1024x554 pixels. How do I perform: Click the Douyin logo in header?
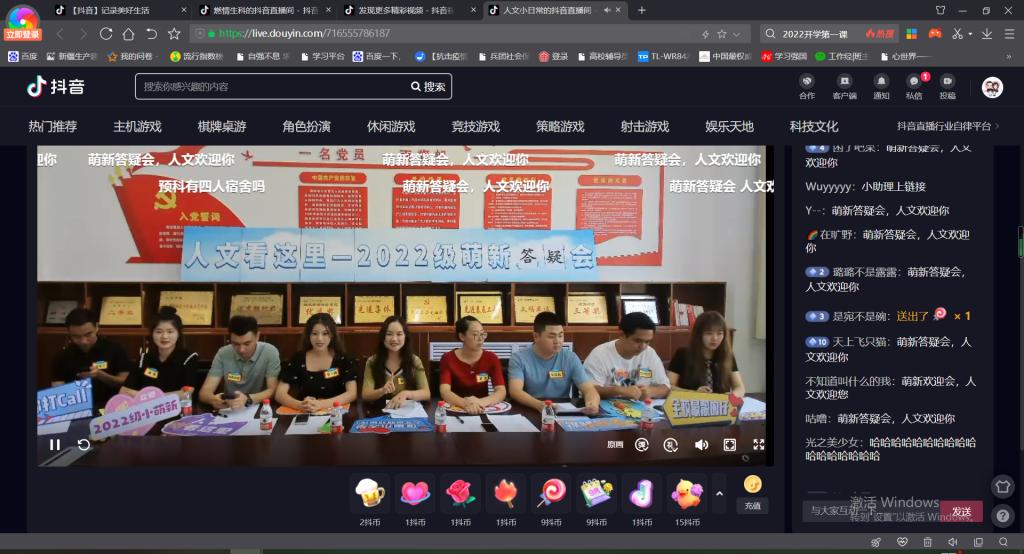click(x=54, y=87)
